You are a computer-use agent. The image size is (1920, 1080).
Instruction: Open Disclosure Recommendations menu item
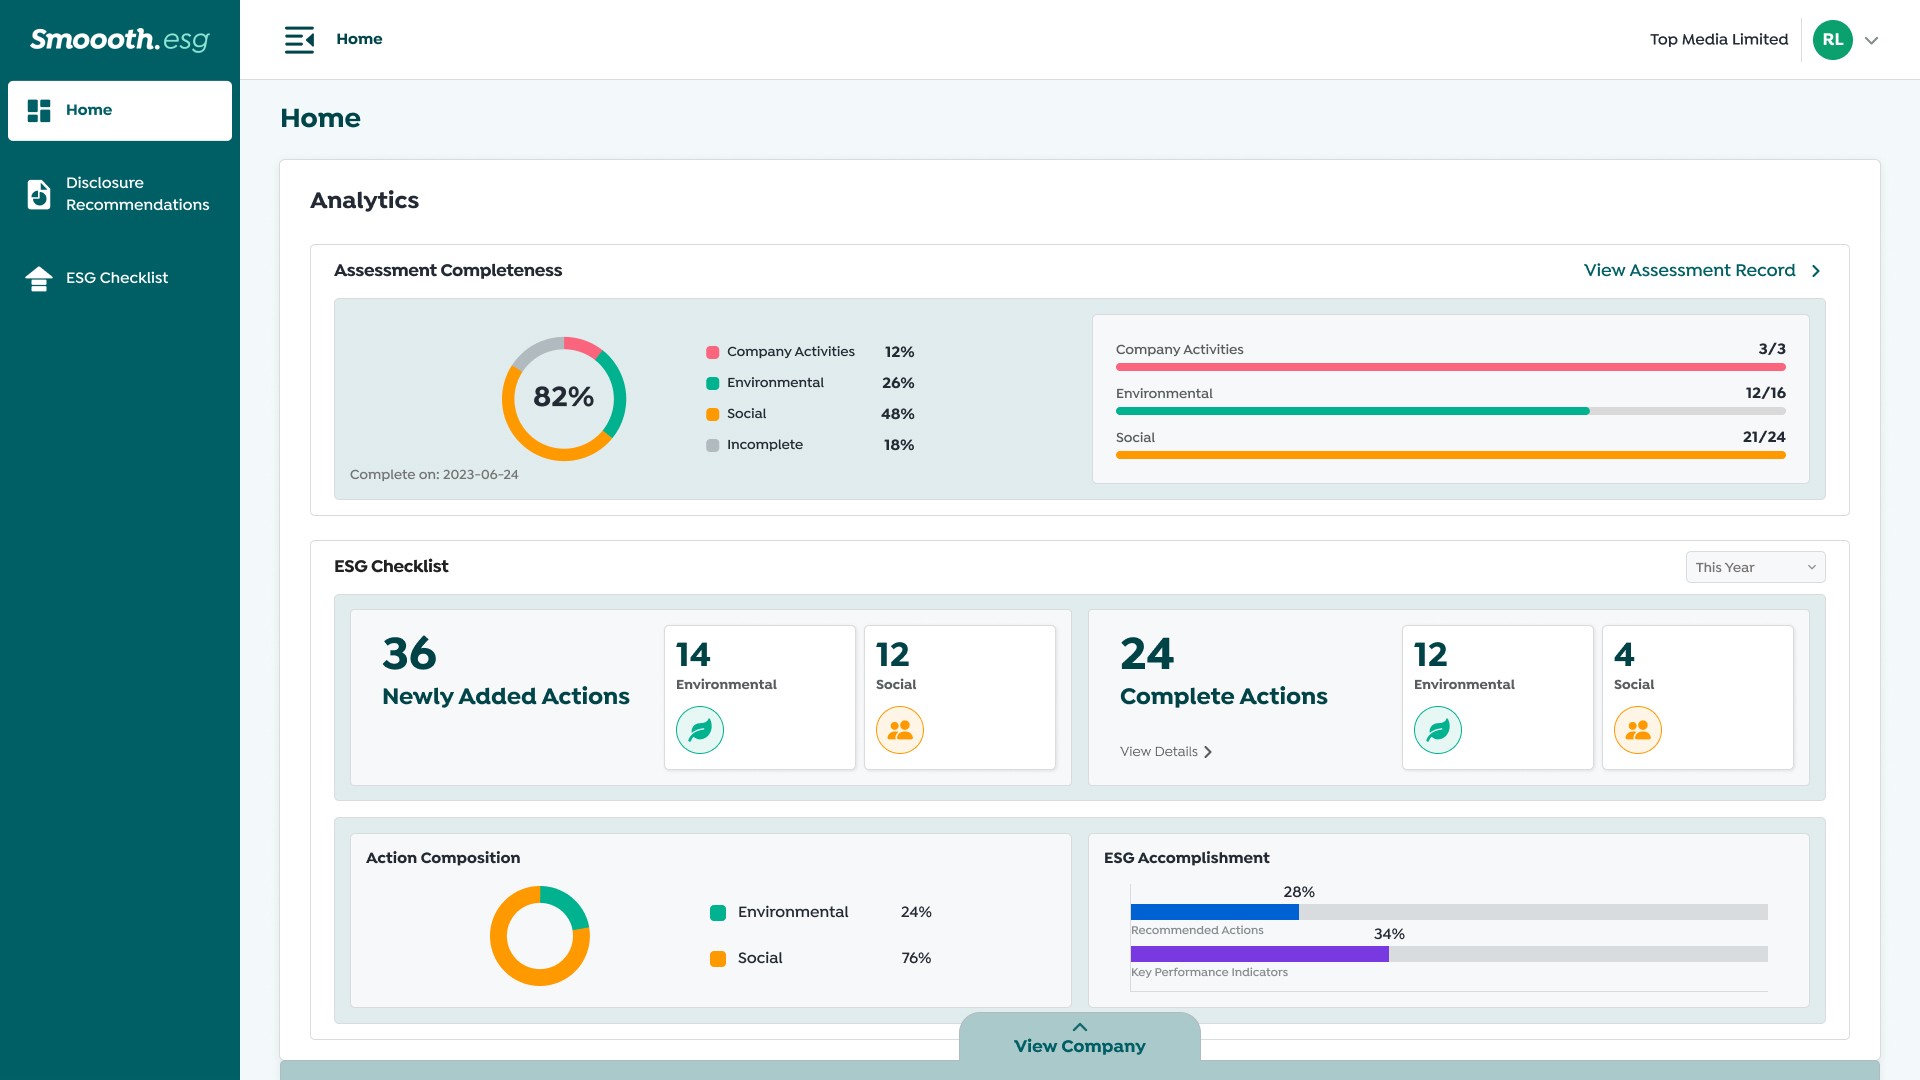[x=137, y=194]
